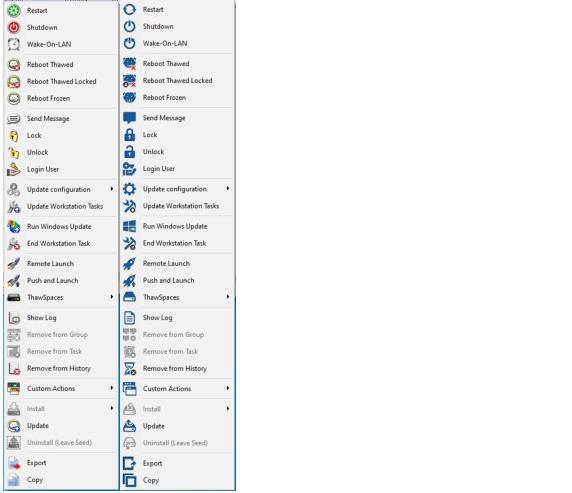Click the green Restart icon in left menu
This screenshot has width=572, height=493.
click(x=14, y=11)
